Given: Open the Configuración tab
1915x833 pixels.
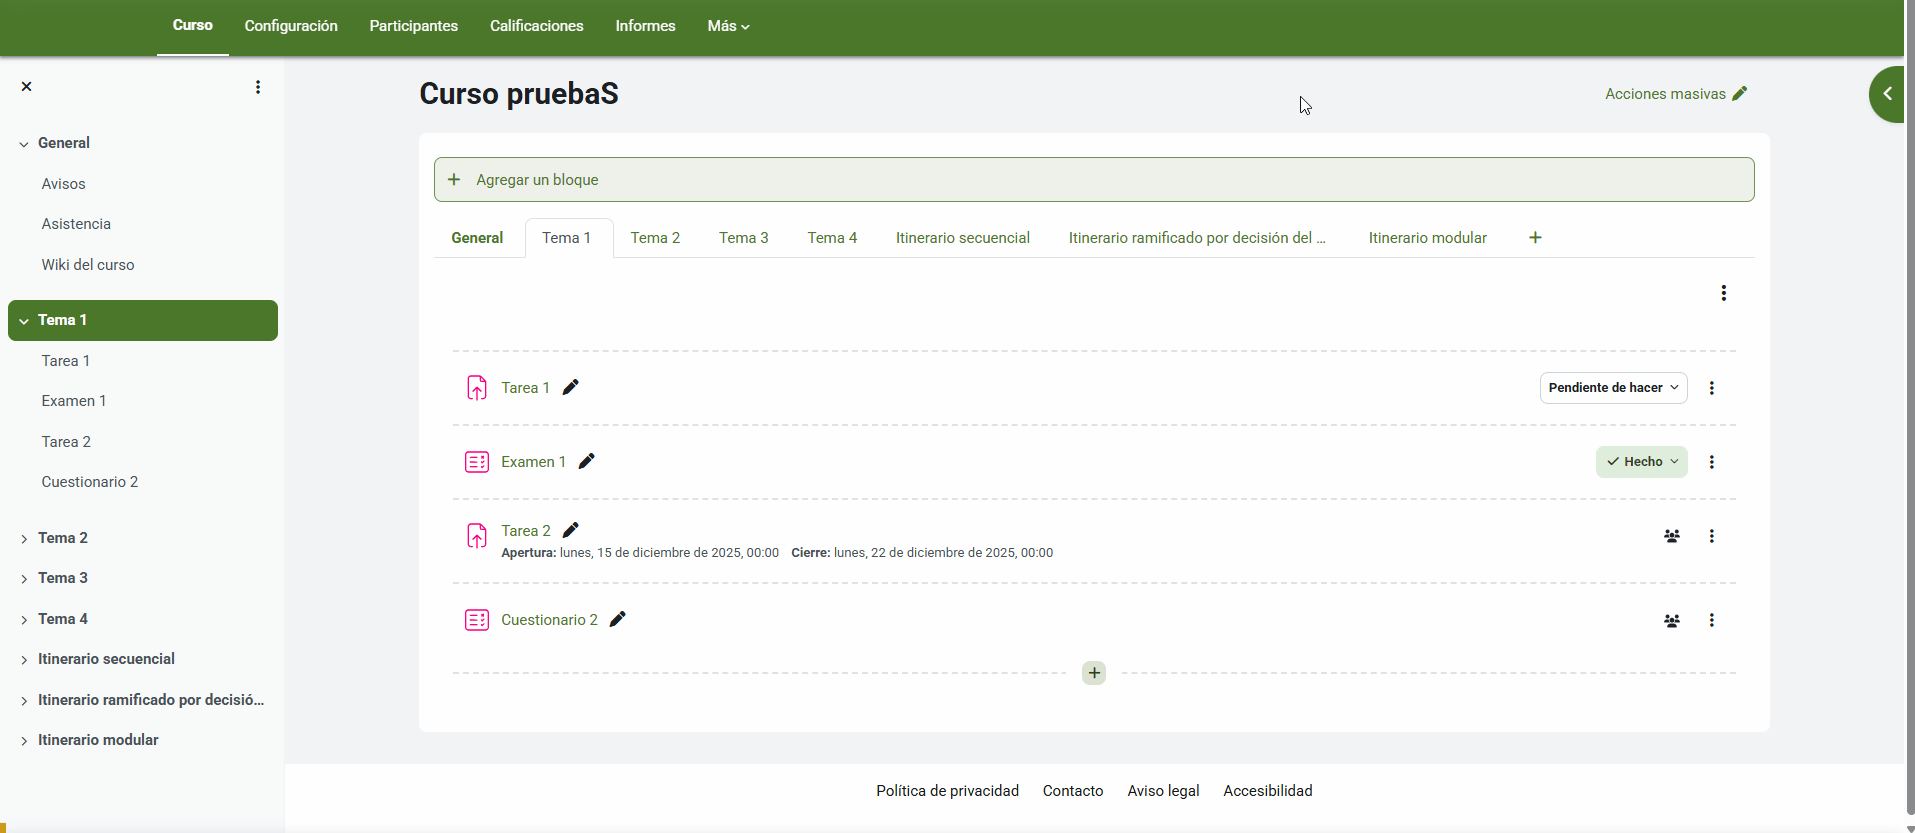Looking at the screenshot, I should point(291,26).
